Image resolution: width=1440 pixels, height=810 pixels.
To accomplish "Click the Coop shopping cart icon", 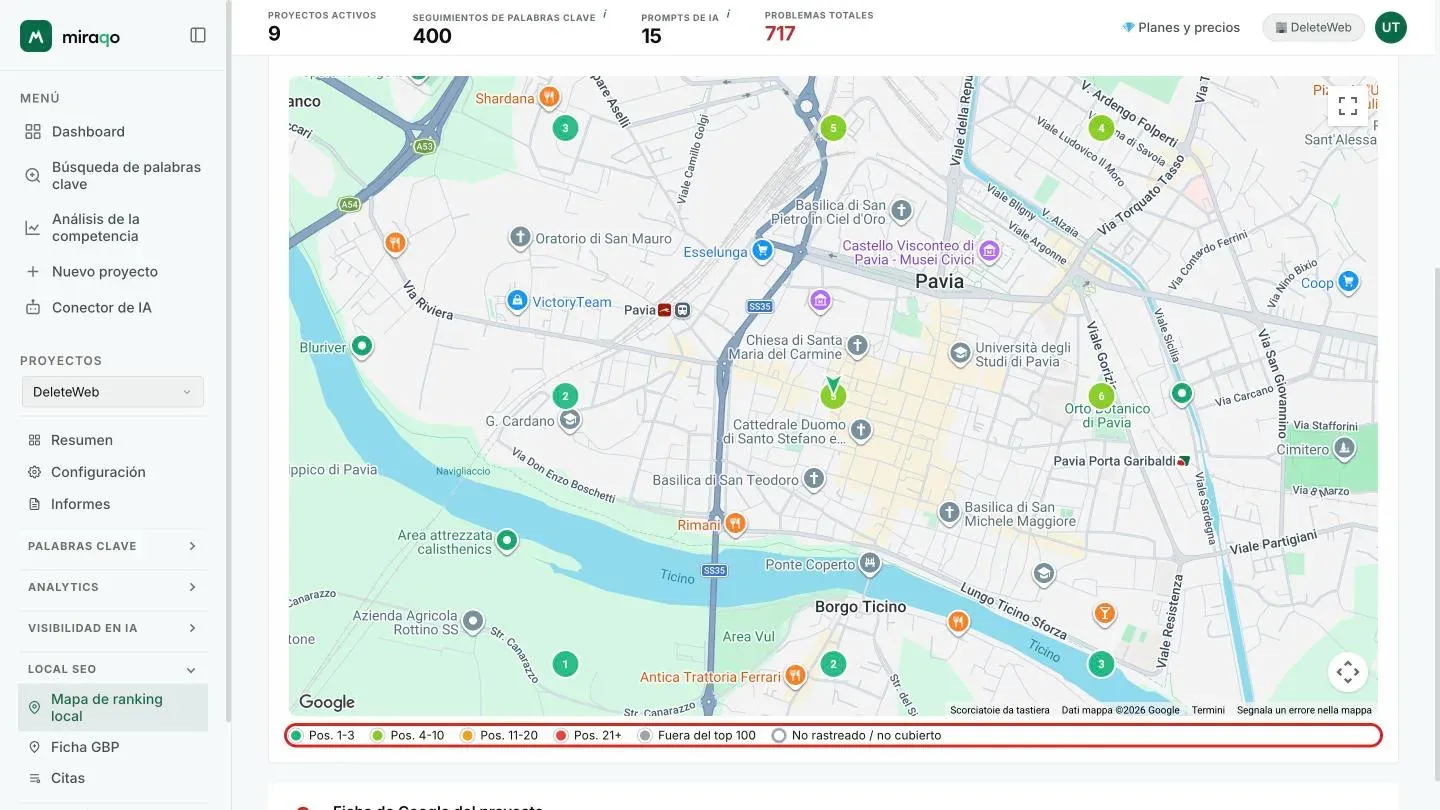I will coord(1348,282).
